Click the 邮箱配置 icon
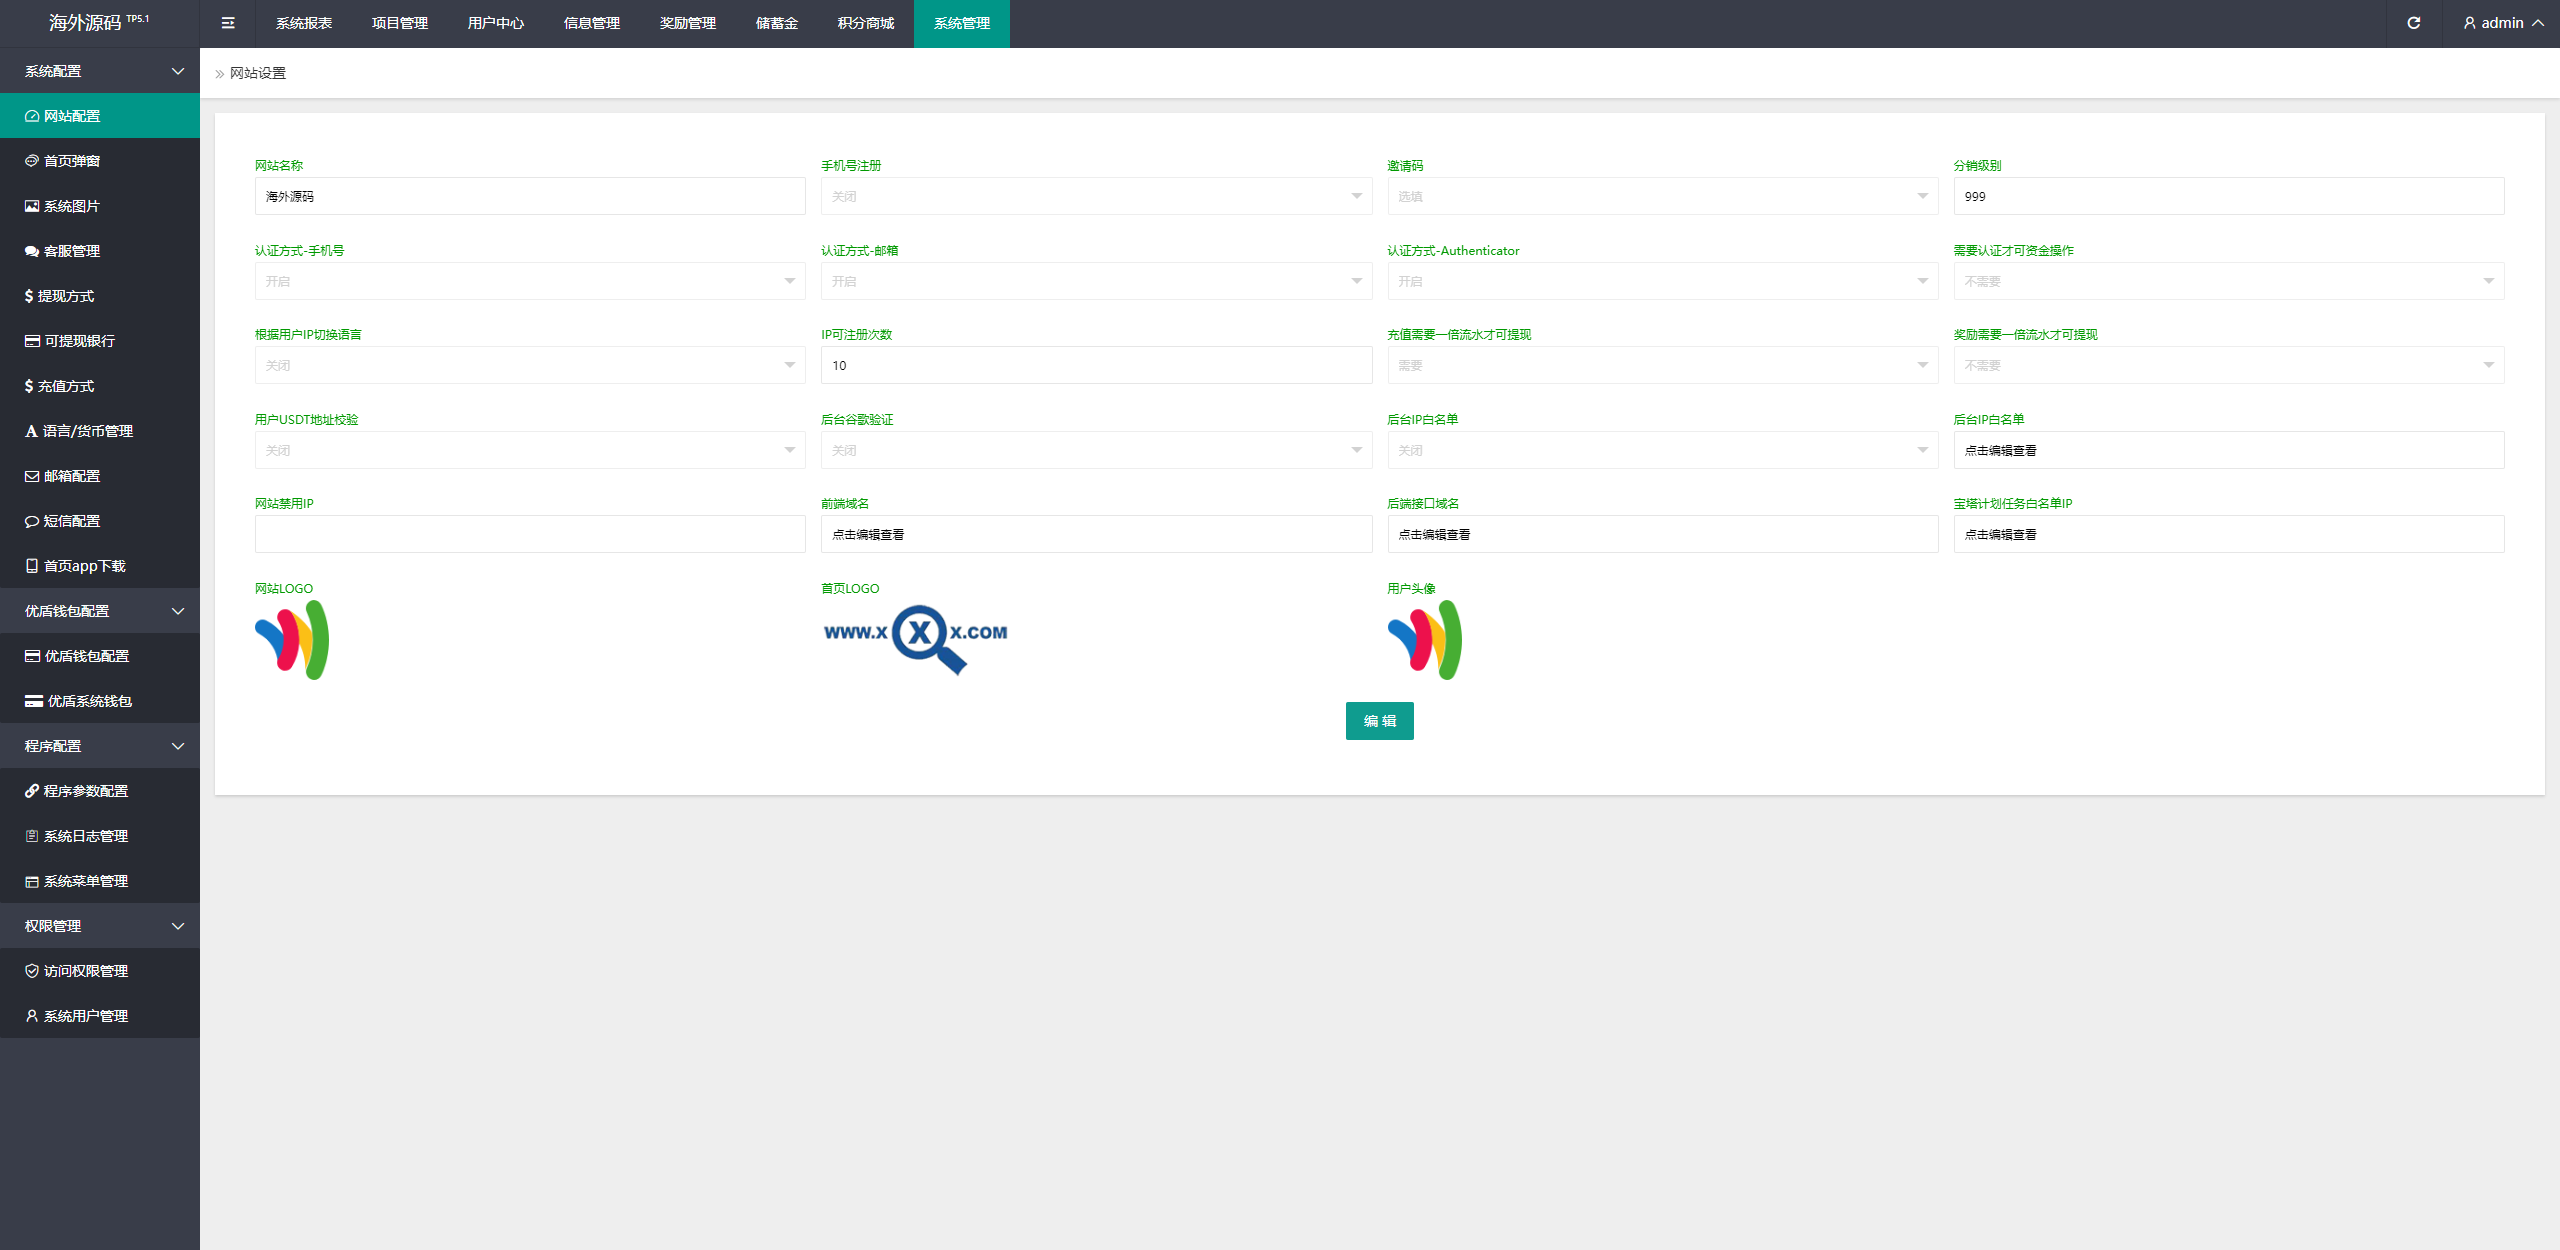2560x1250 pixels. (31, 475)
